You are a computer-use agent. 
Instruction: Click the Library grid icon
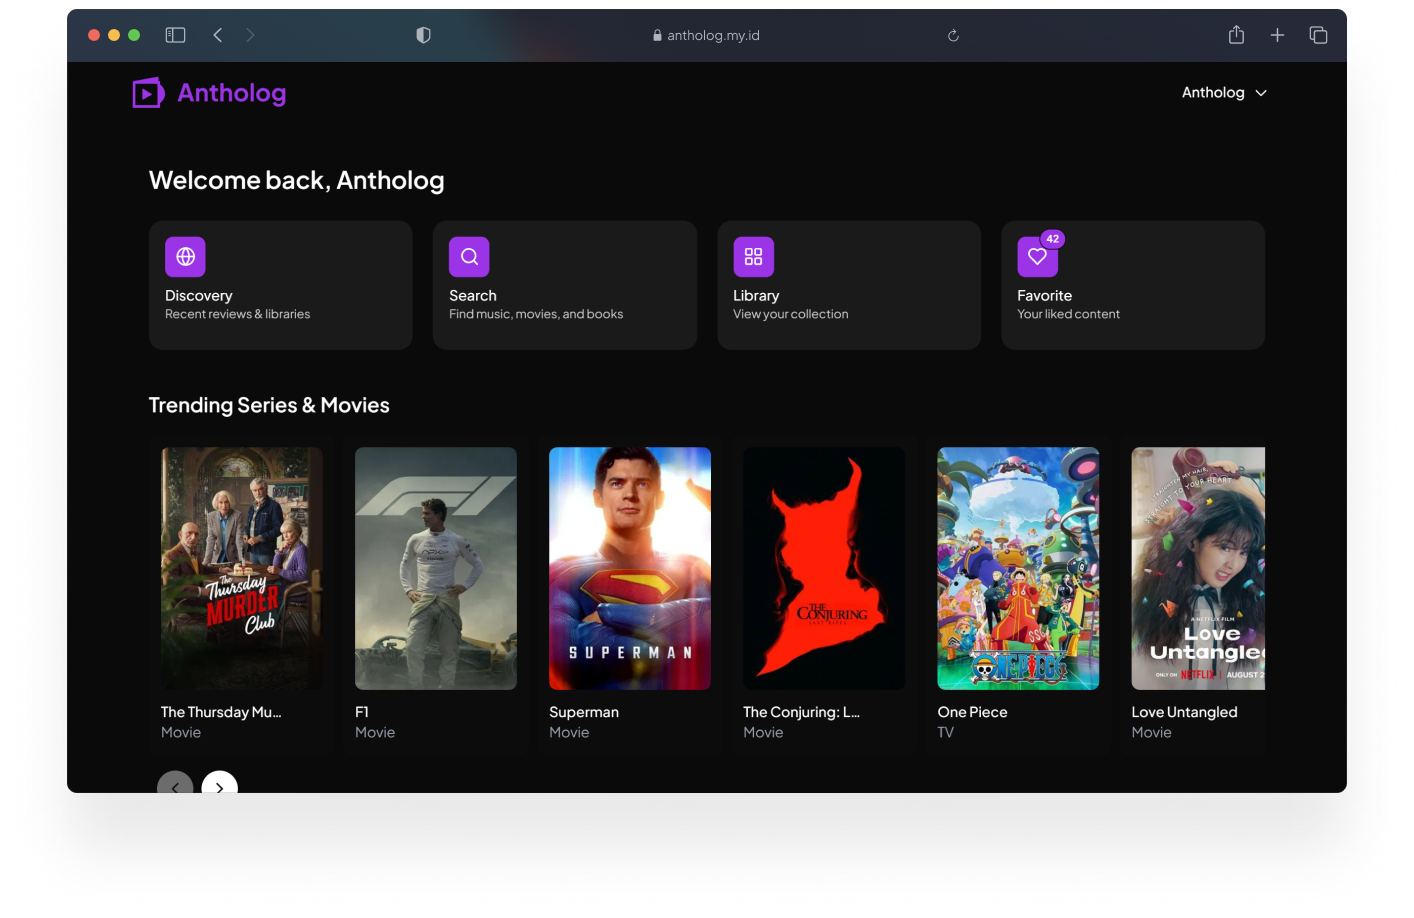click(x=753, y=257)
